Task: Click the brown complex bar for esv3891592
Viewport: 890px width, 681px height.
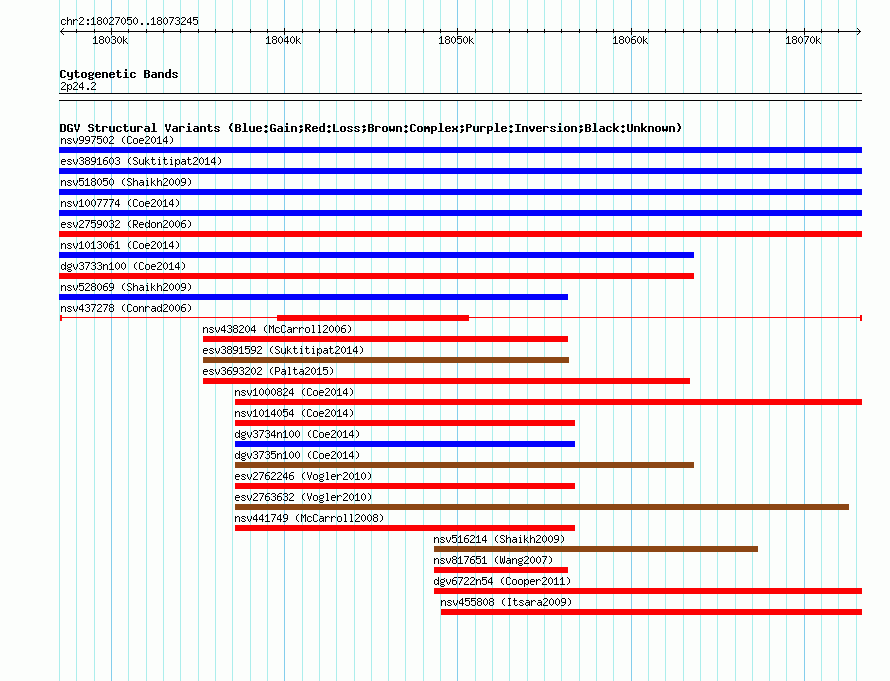Action: click(x=386, y=360)
